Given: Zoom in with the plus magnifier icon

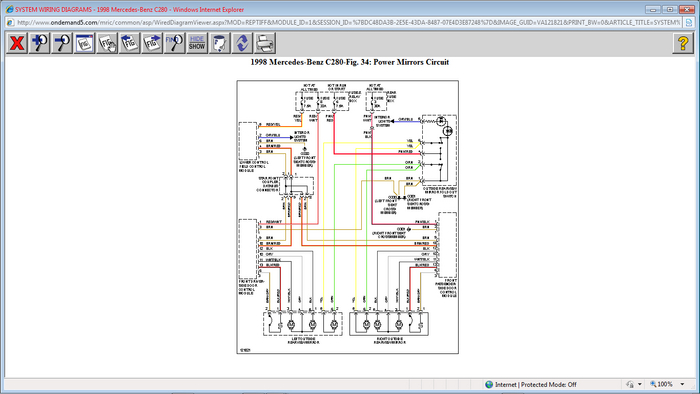Looking at the screenshot, I should click(39, 43).
